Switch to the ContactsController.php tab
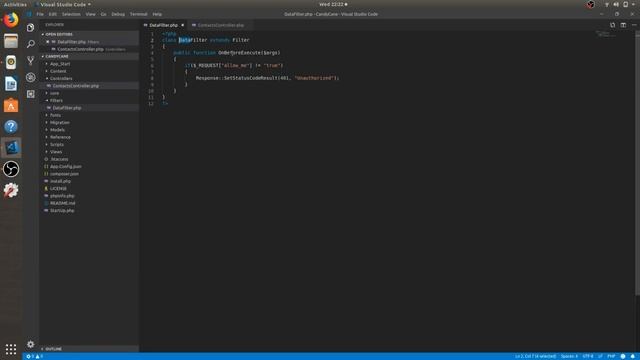 [220, 25]
